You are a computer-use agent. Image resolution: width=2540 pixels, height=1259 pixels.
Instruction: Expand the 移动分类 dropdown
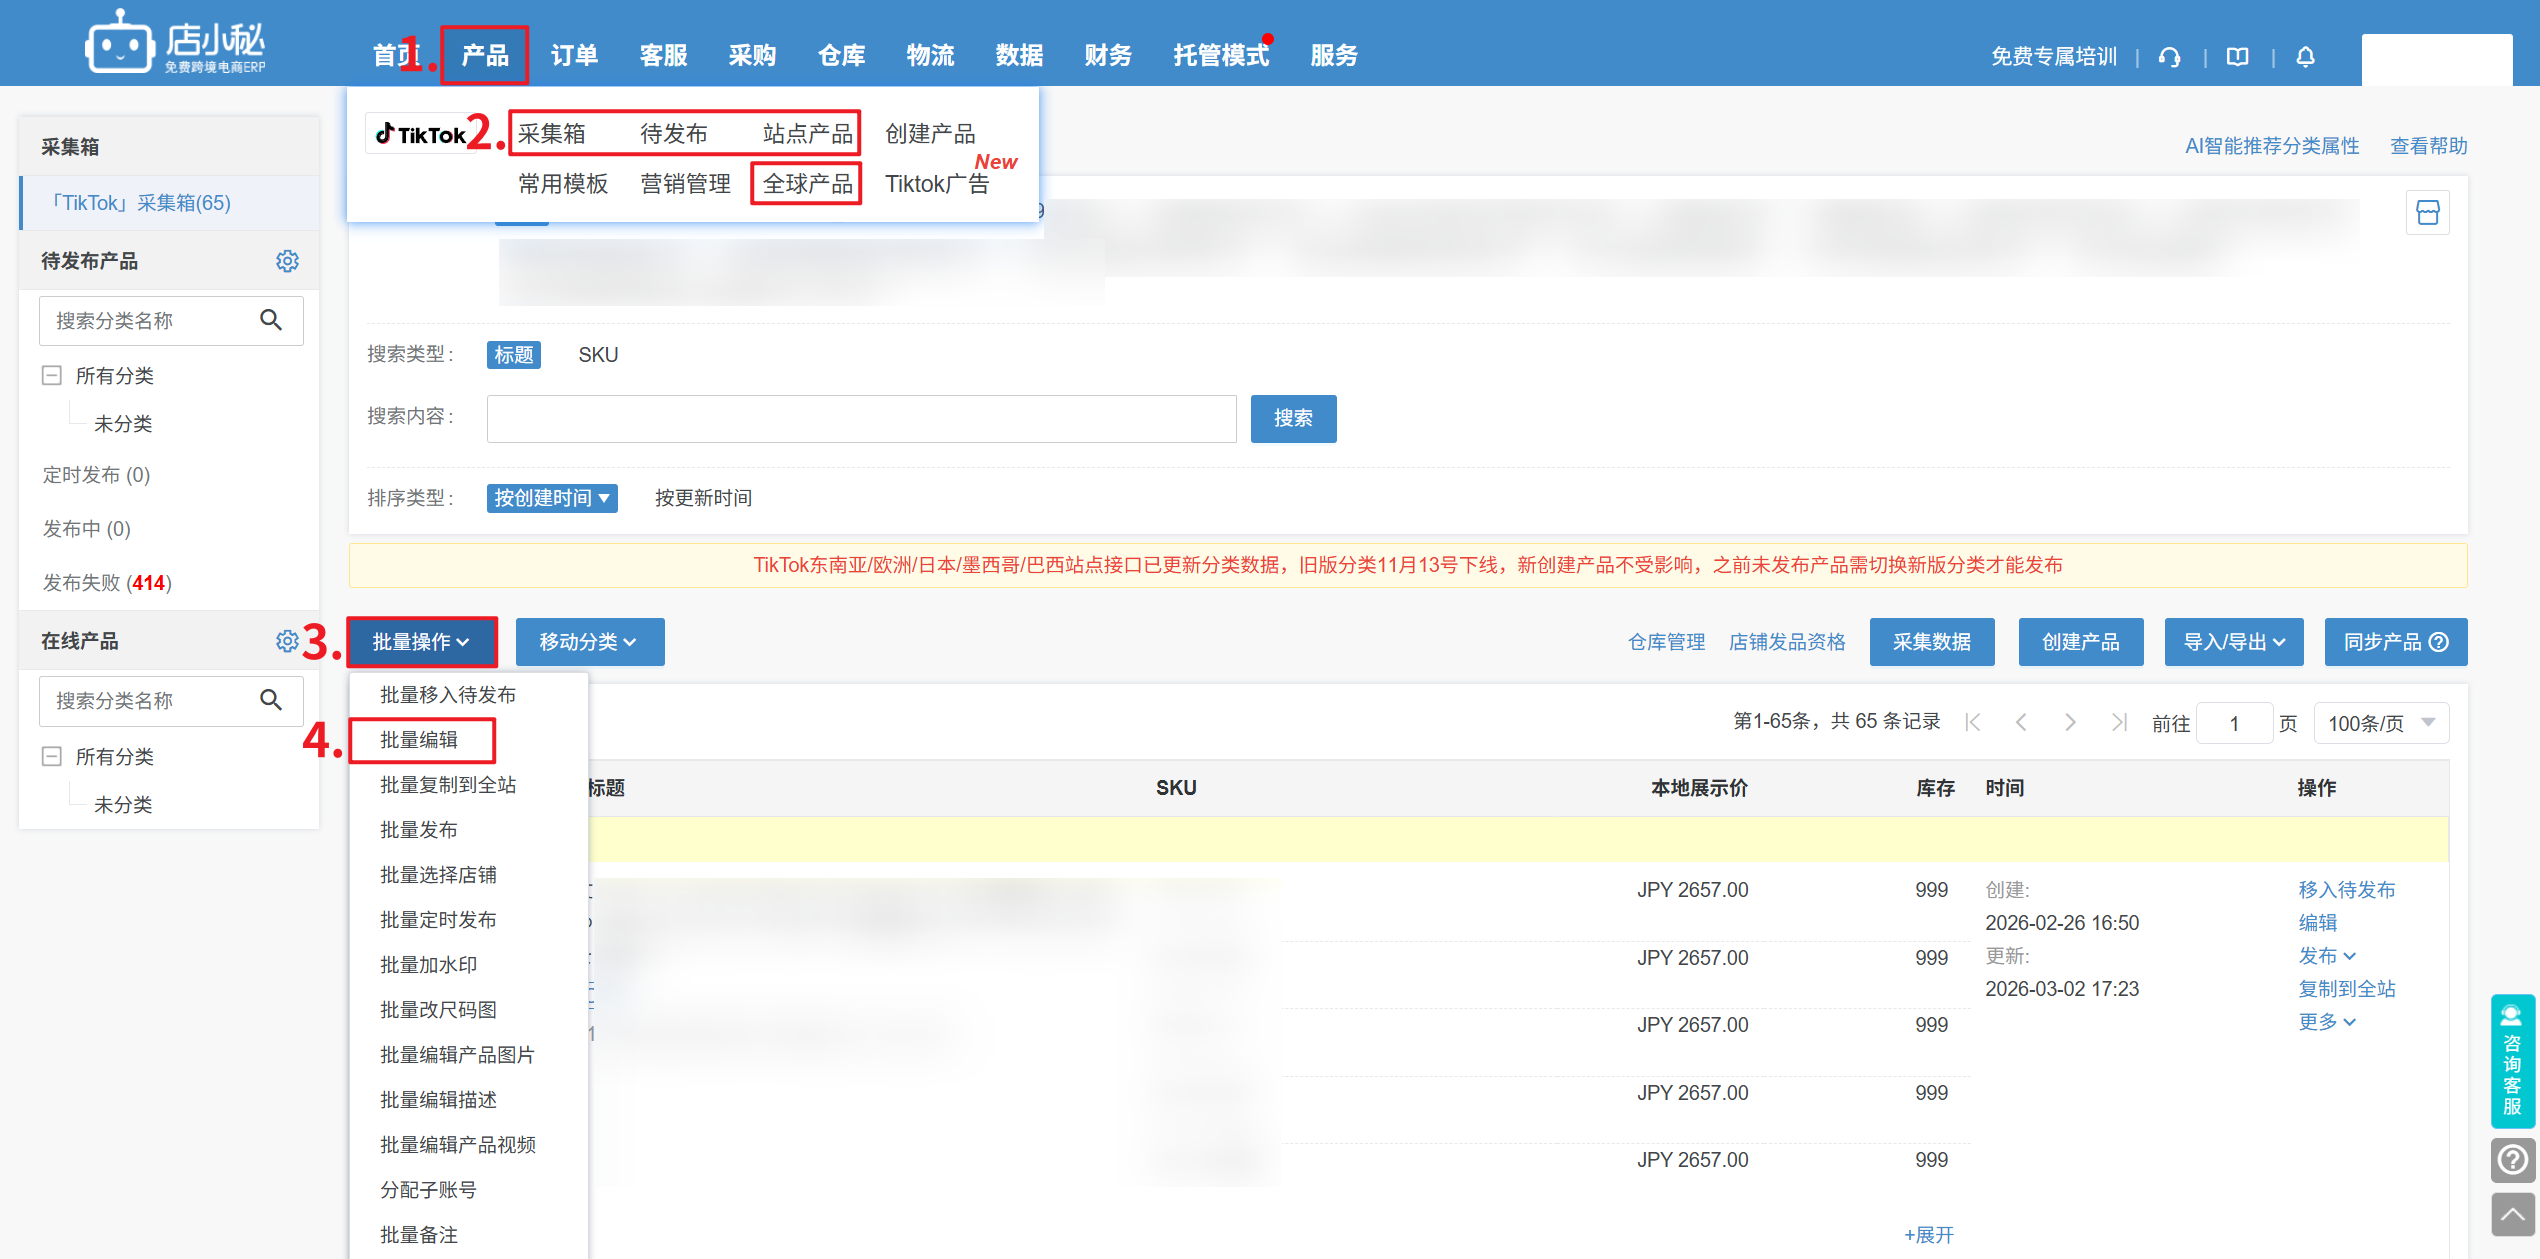(x=589, y=642)
